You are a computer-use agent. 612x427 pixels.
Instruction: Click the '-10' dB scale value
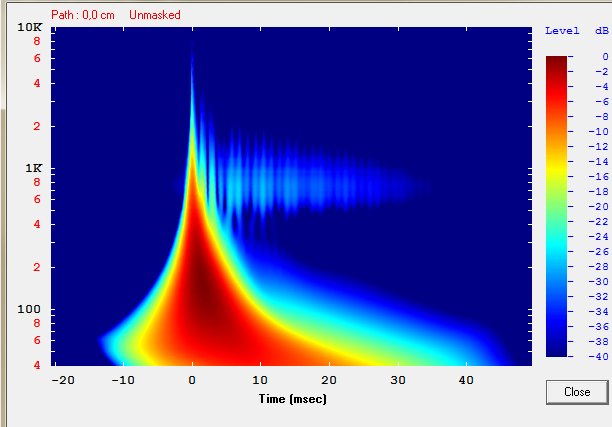point(598,132)
